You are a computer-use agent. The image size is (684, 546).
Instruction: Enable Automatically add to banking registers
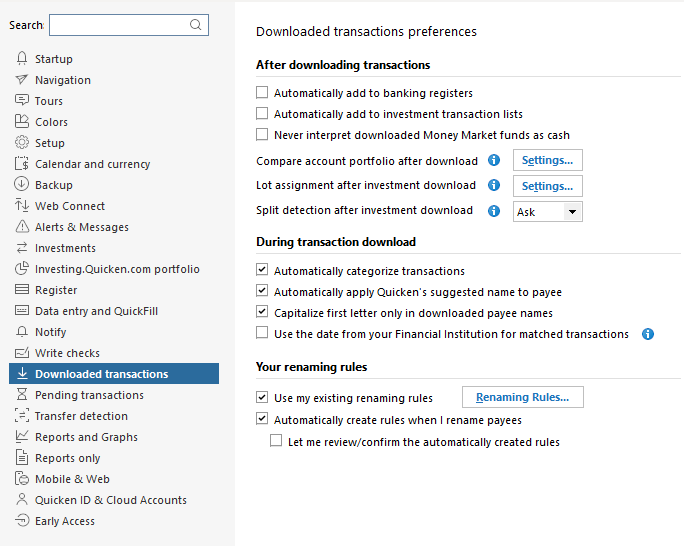pos(263,93)
